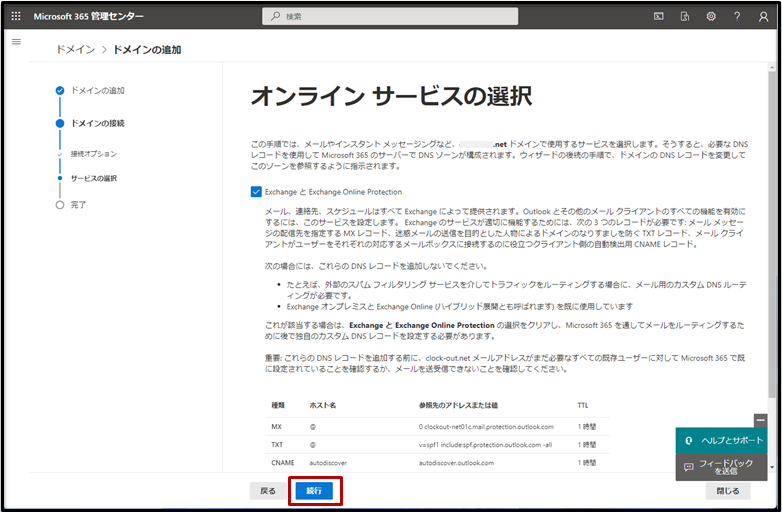Click the TXT record type cell
Screen dimensions: 782x512
click(277, 445)
